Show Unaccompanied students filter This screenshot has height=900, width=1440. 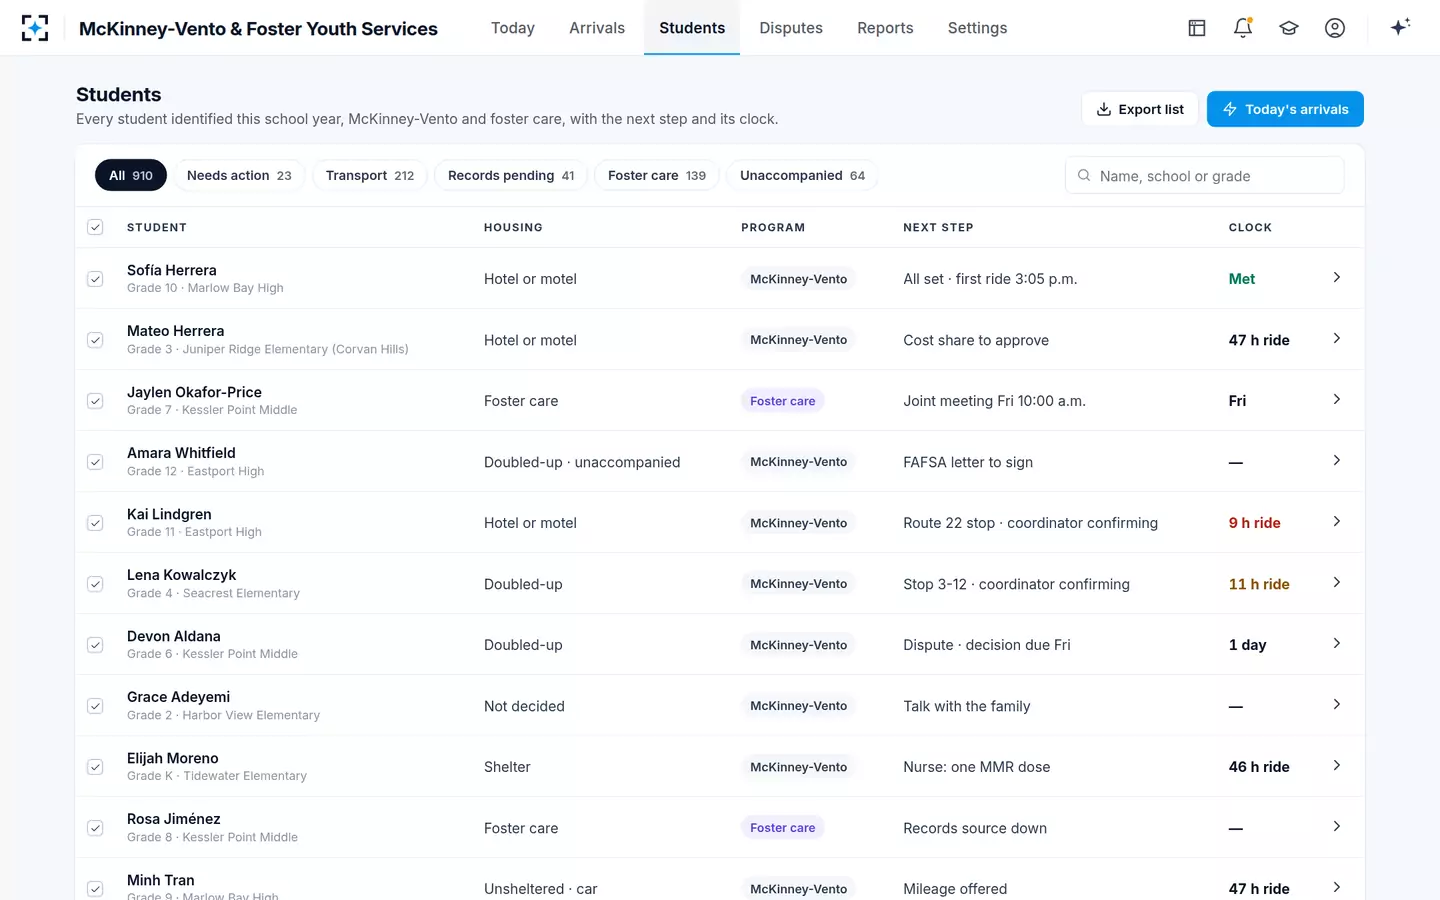tap(802, 175)
